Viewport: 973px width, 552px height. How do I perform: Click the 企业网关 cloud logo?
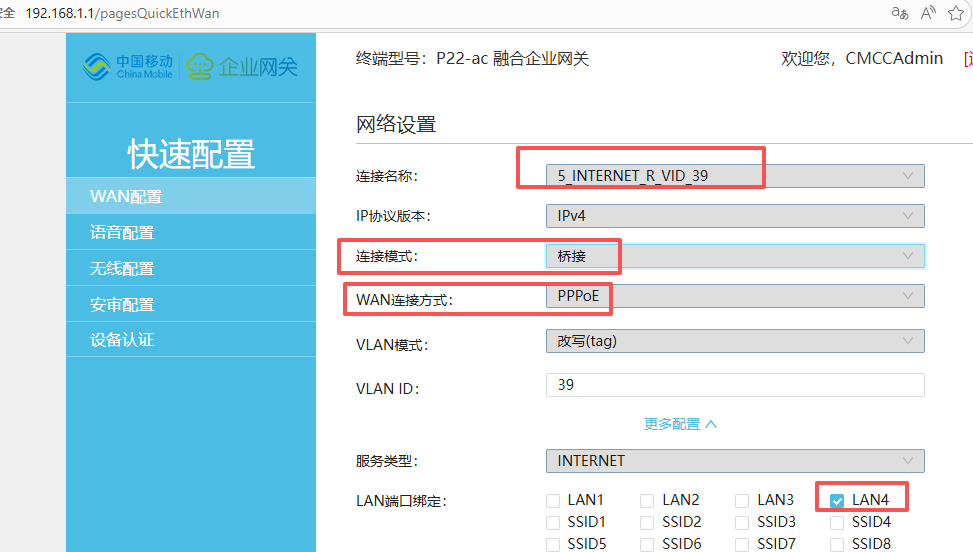point(242,66)
